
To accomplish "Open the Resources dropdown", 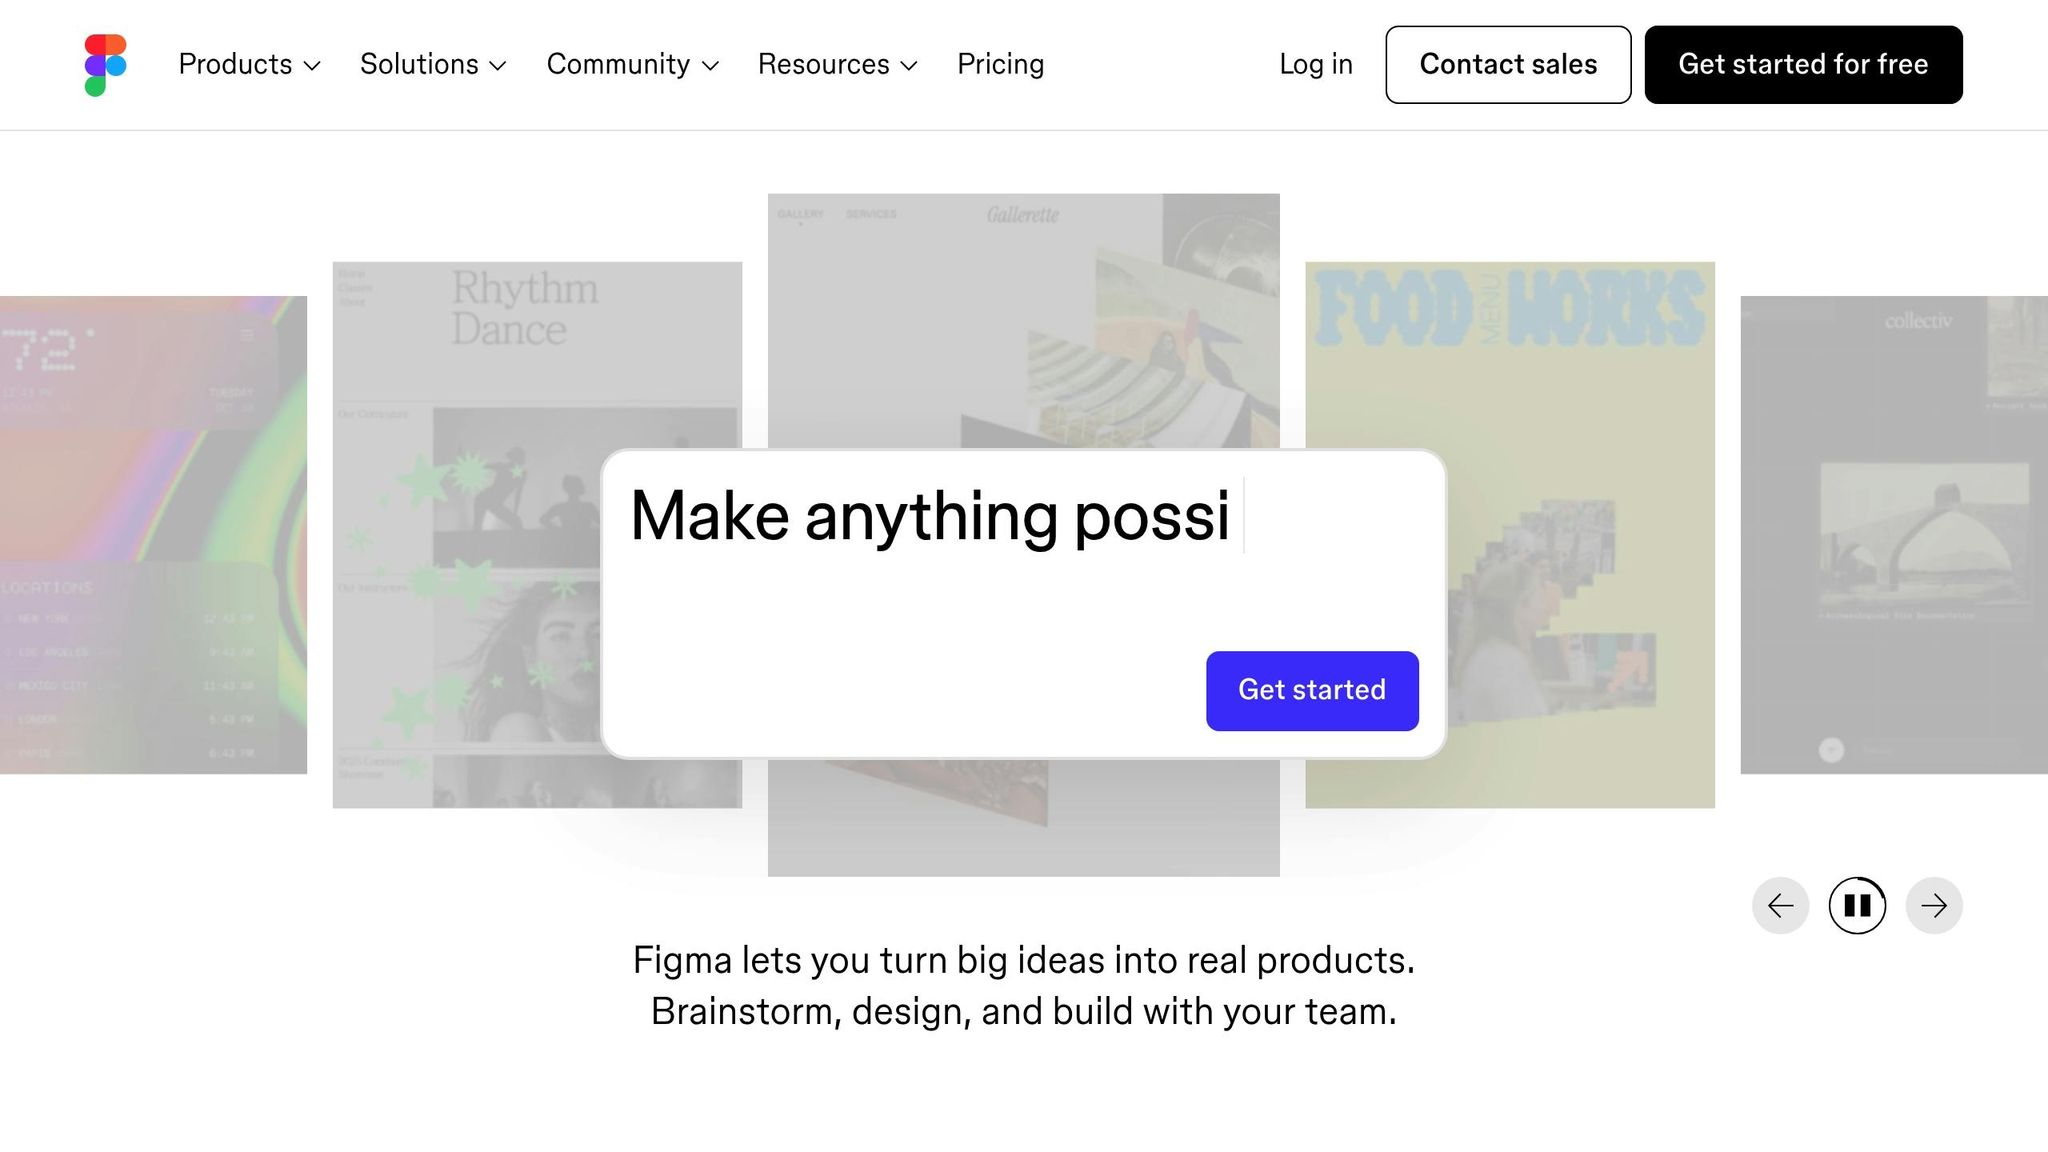I will [837, 65].
